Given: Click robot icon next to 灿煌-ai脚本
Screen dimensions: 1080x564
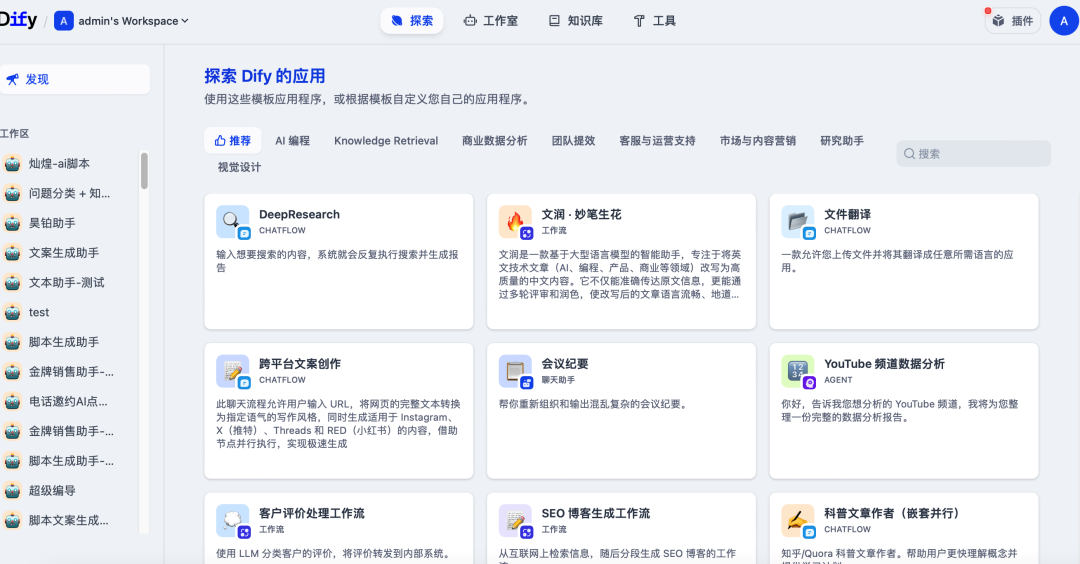Looking at the screenshot, I should [12, 164].
